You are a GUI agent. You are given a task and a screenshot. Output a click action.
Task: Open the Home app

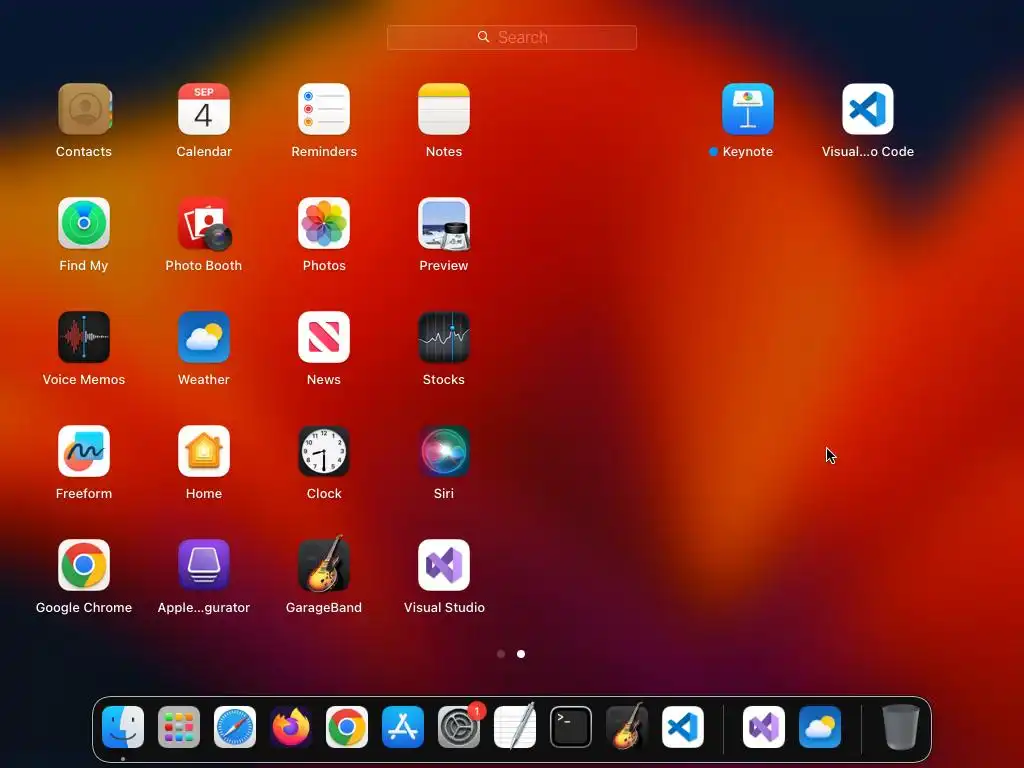(204, 451)
